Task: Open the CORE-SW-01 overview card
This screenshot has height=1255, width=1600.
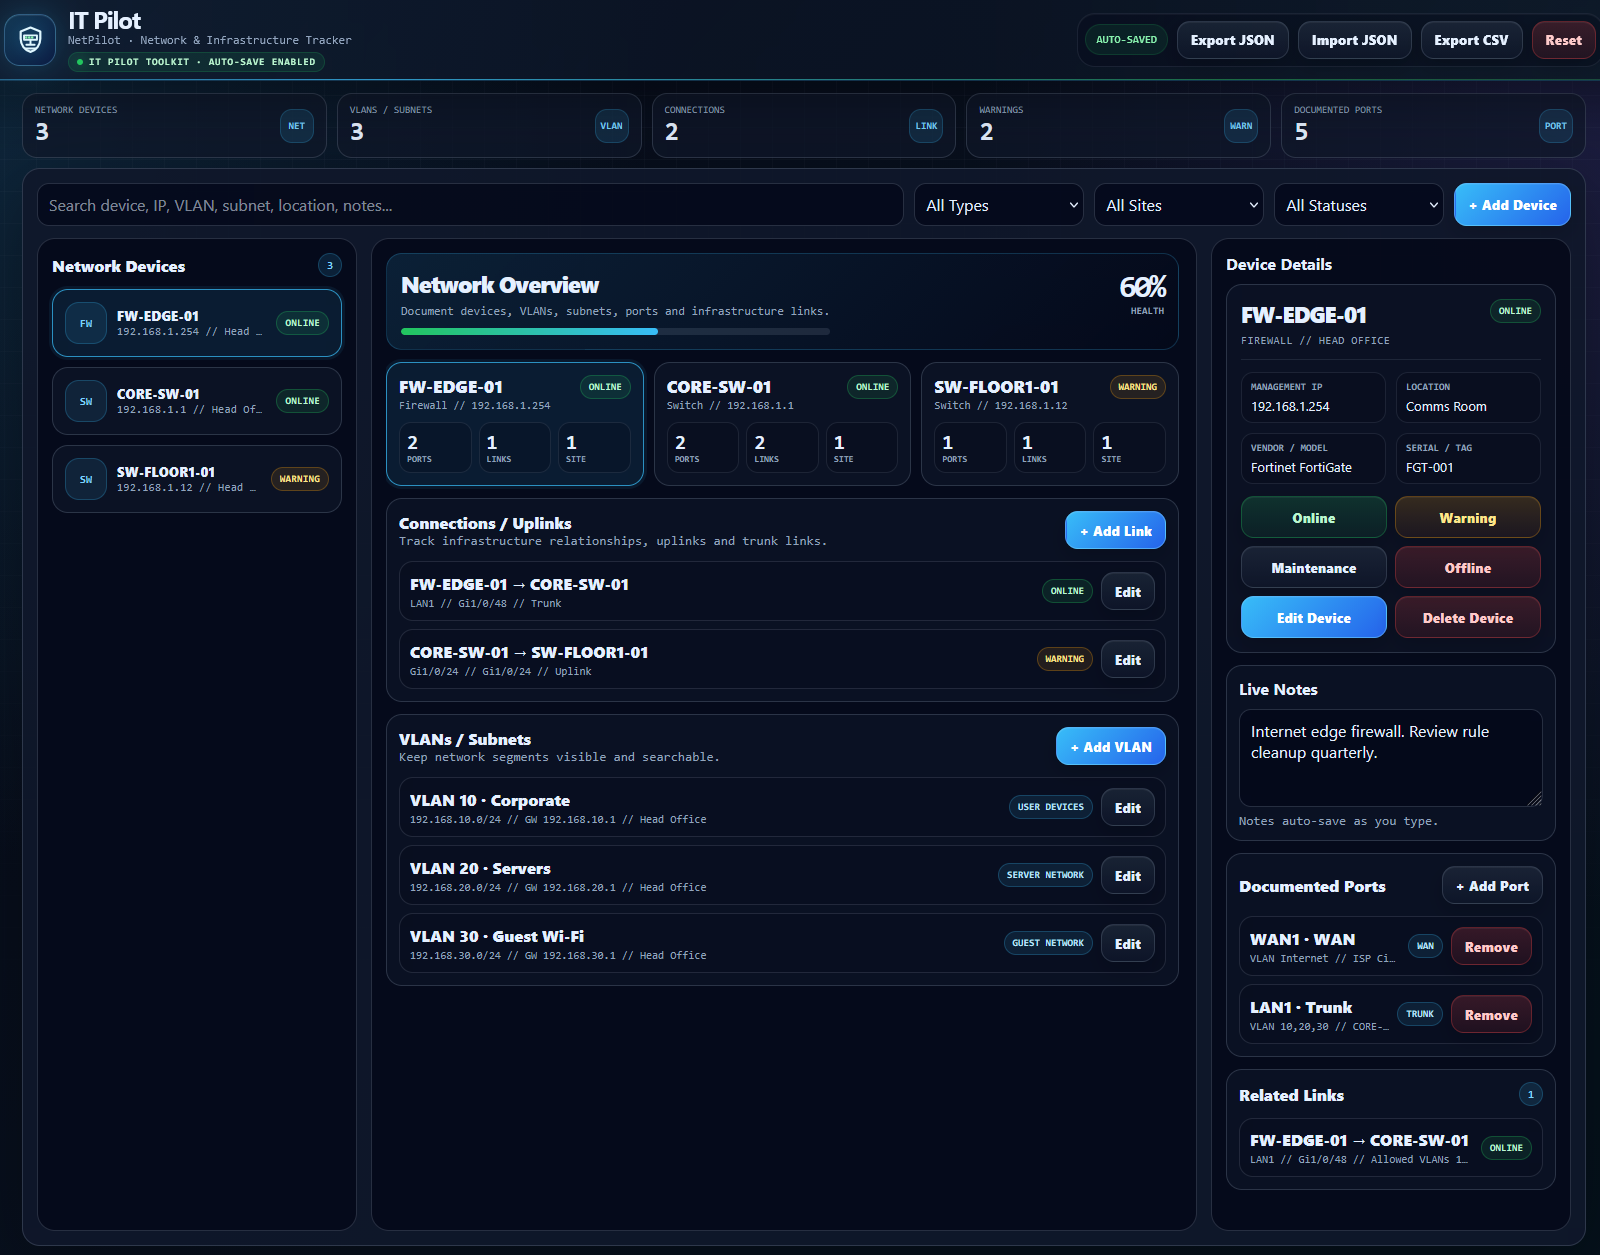Action: coord(782,424)
